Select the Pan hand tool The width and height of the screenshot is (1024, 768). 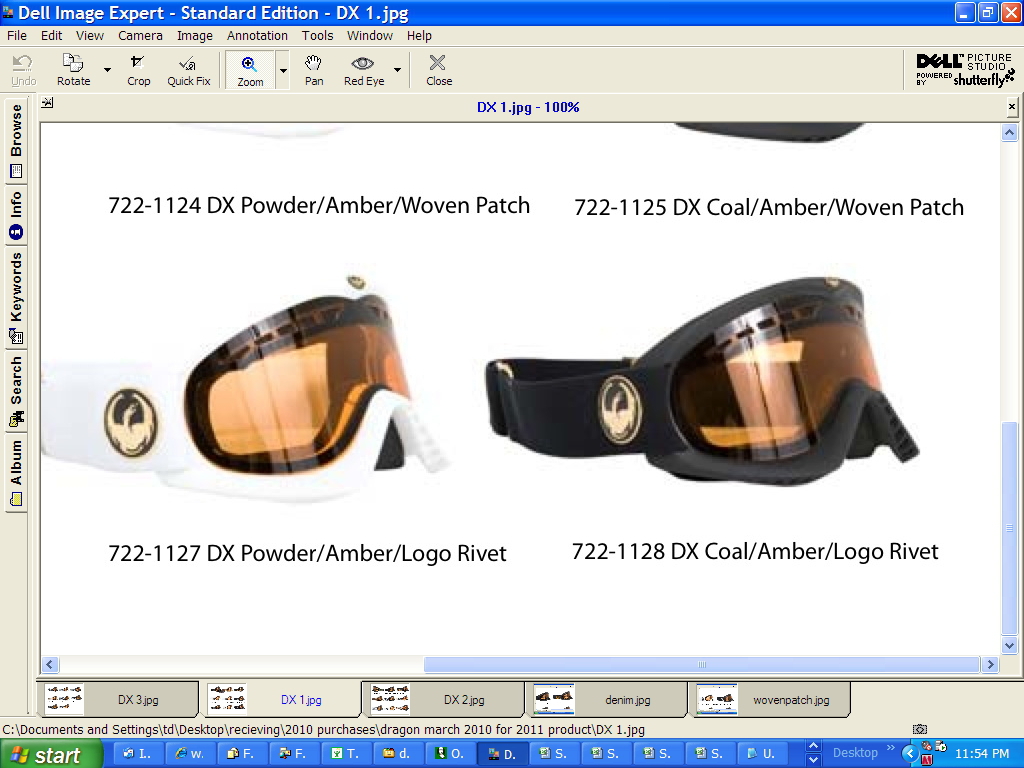tap(314, 70)
